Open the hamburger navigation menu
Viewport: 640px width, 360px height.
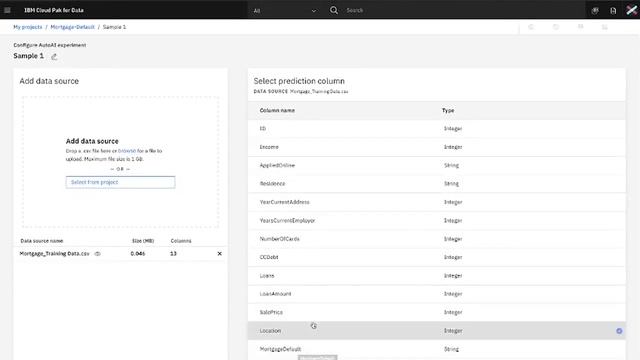7,10
